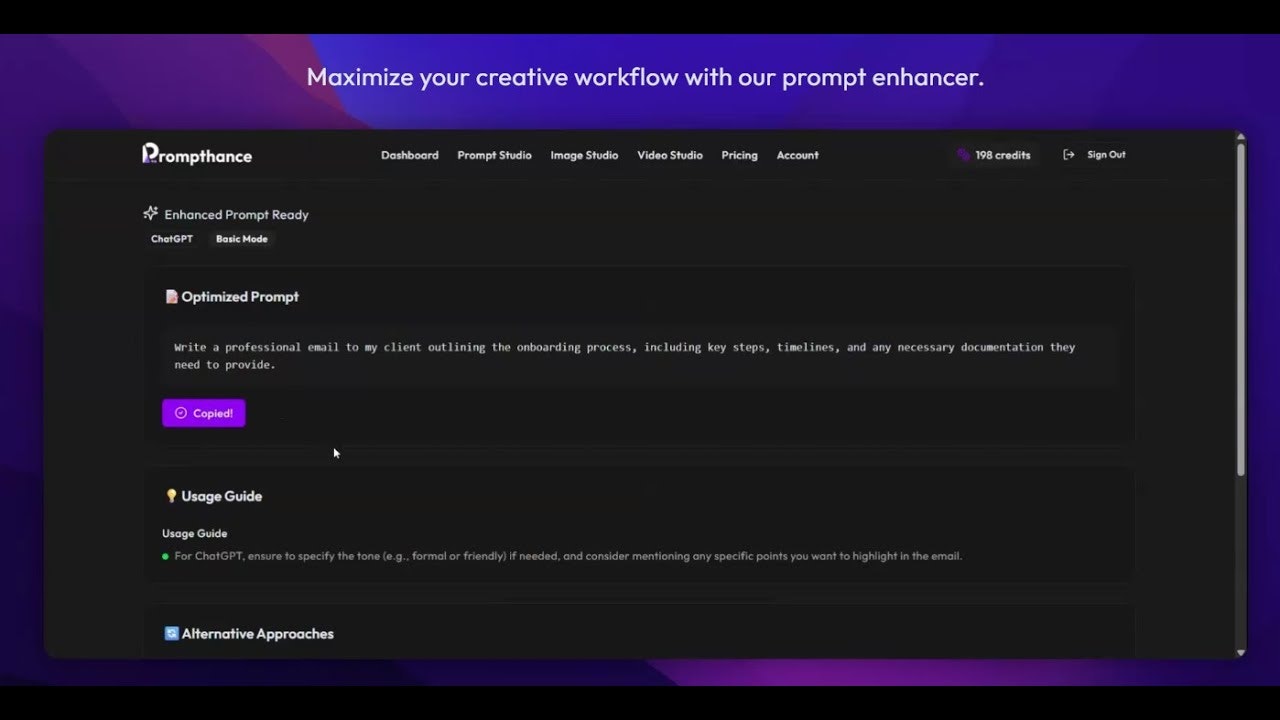
Task: Open the Dashboard page
Action: click(x=410, y=155)
